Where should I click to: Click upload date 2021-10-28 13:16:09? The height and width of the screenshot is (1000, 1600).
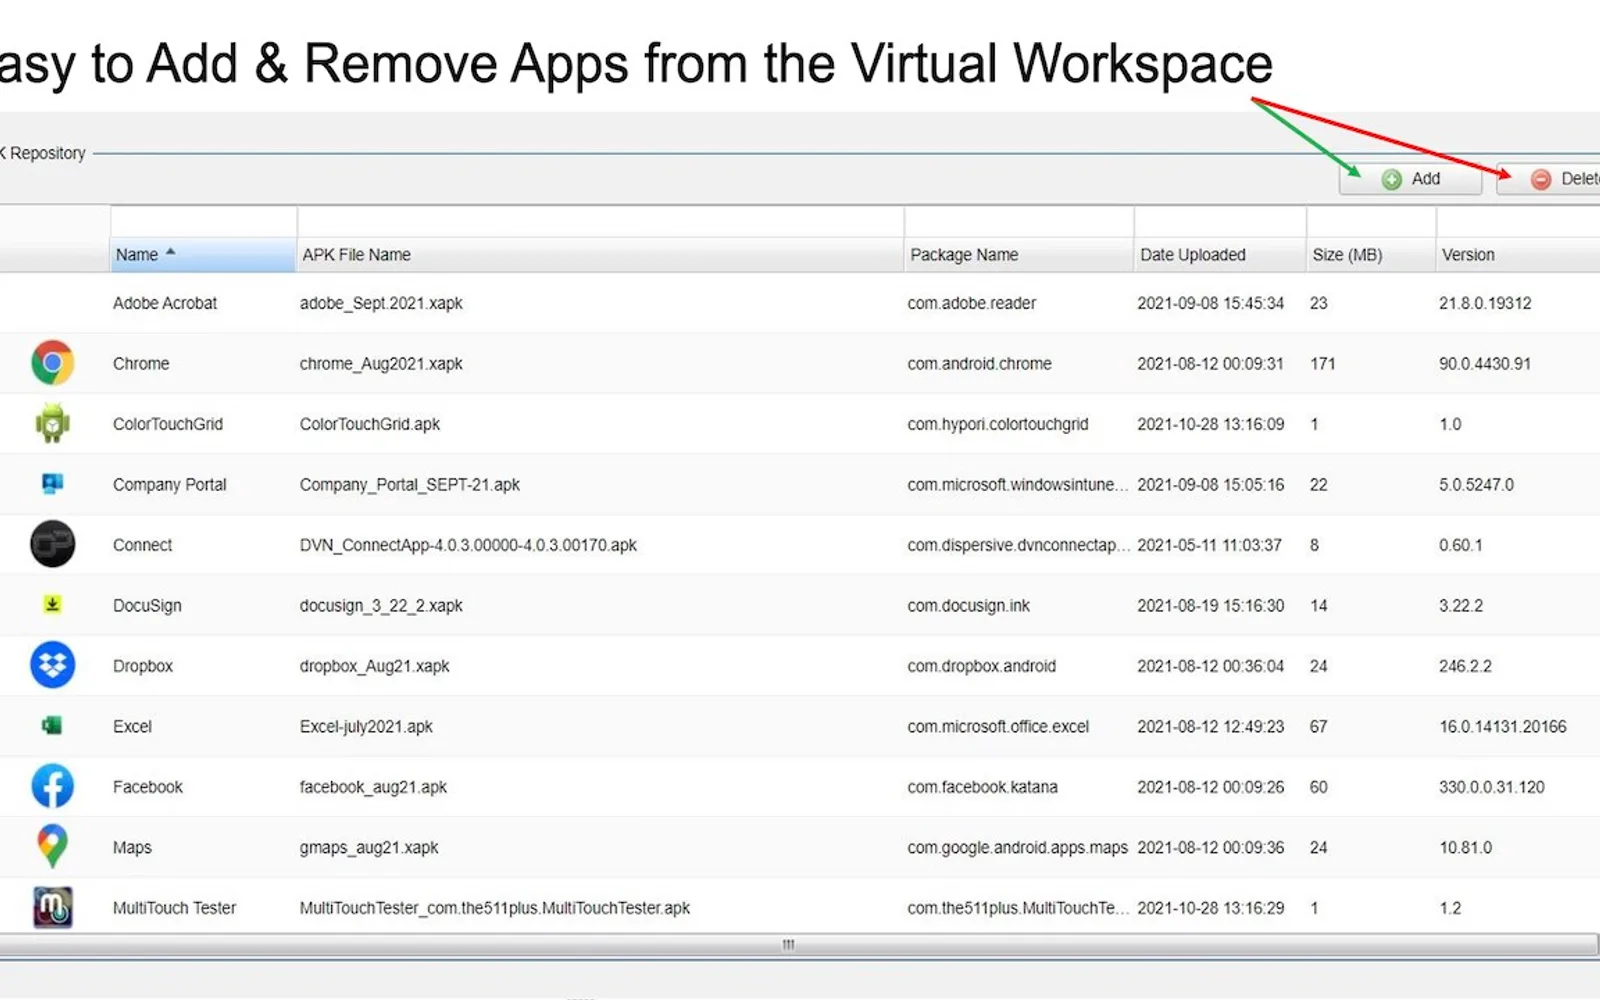(x=1210, y=424)
